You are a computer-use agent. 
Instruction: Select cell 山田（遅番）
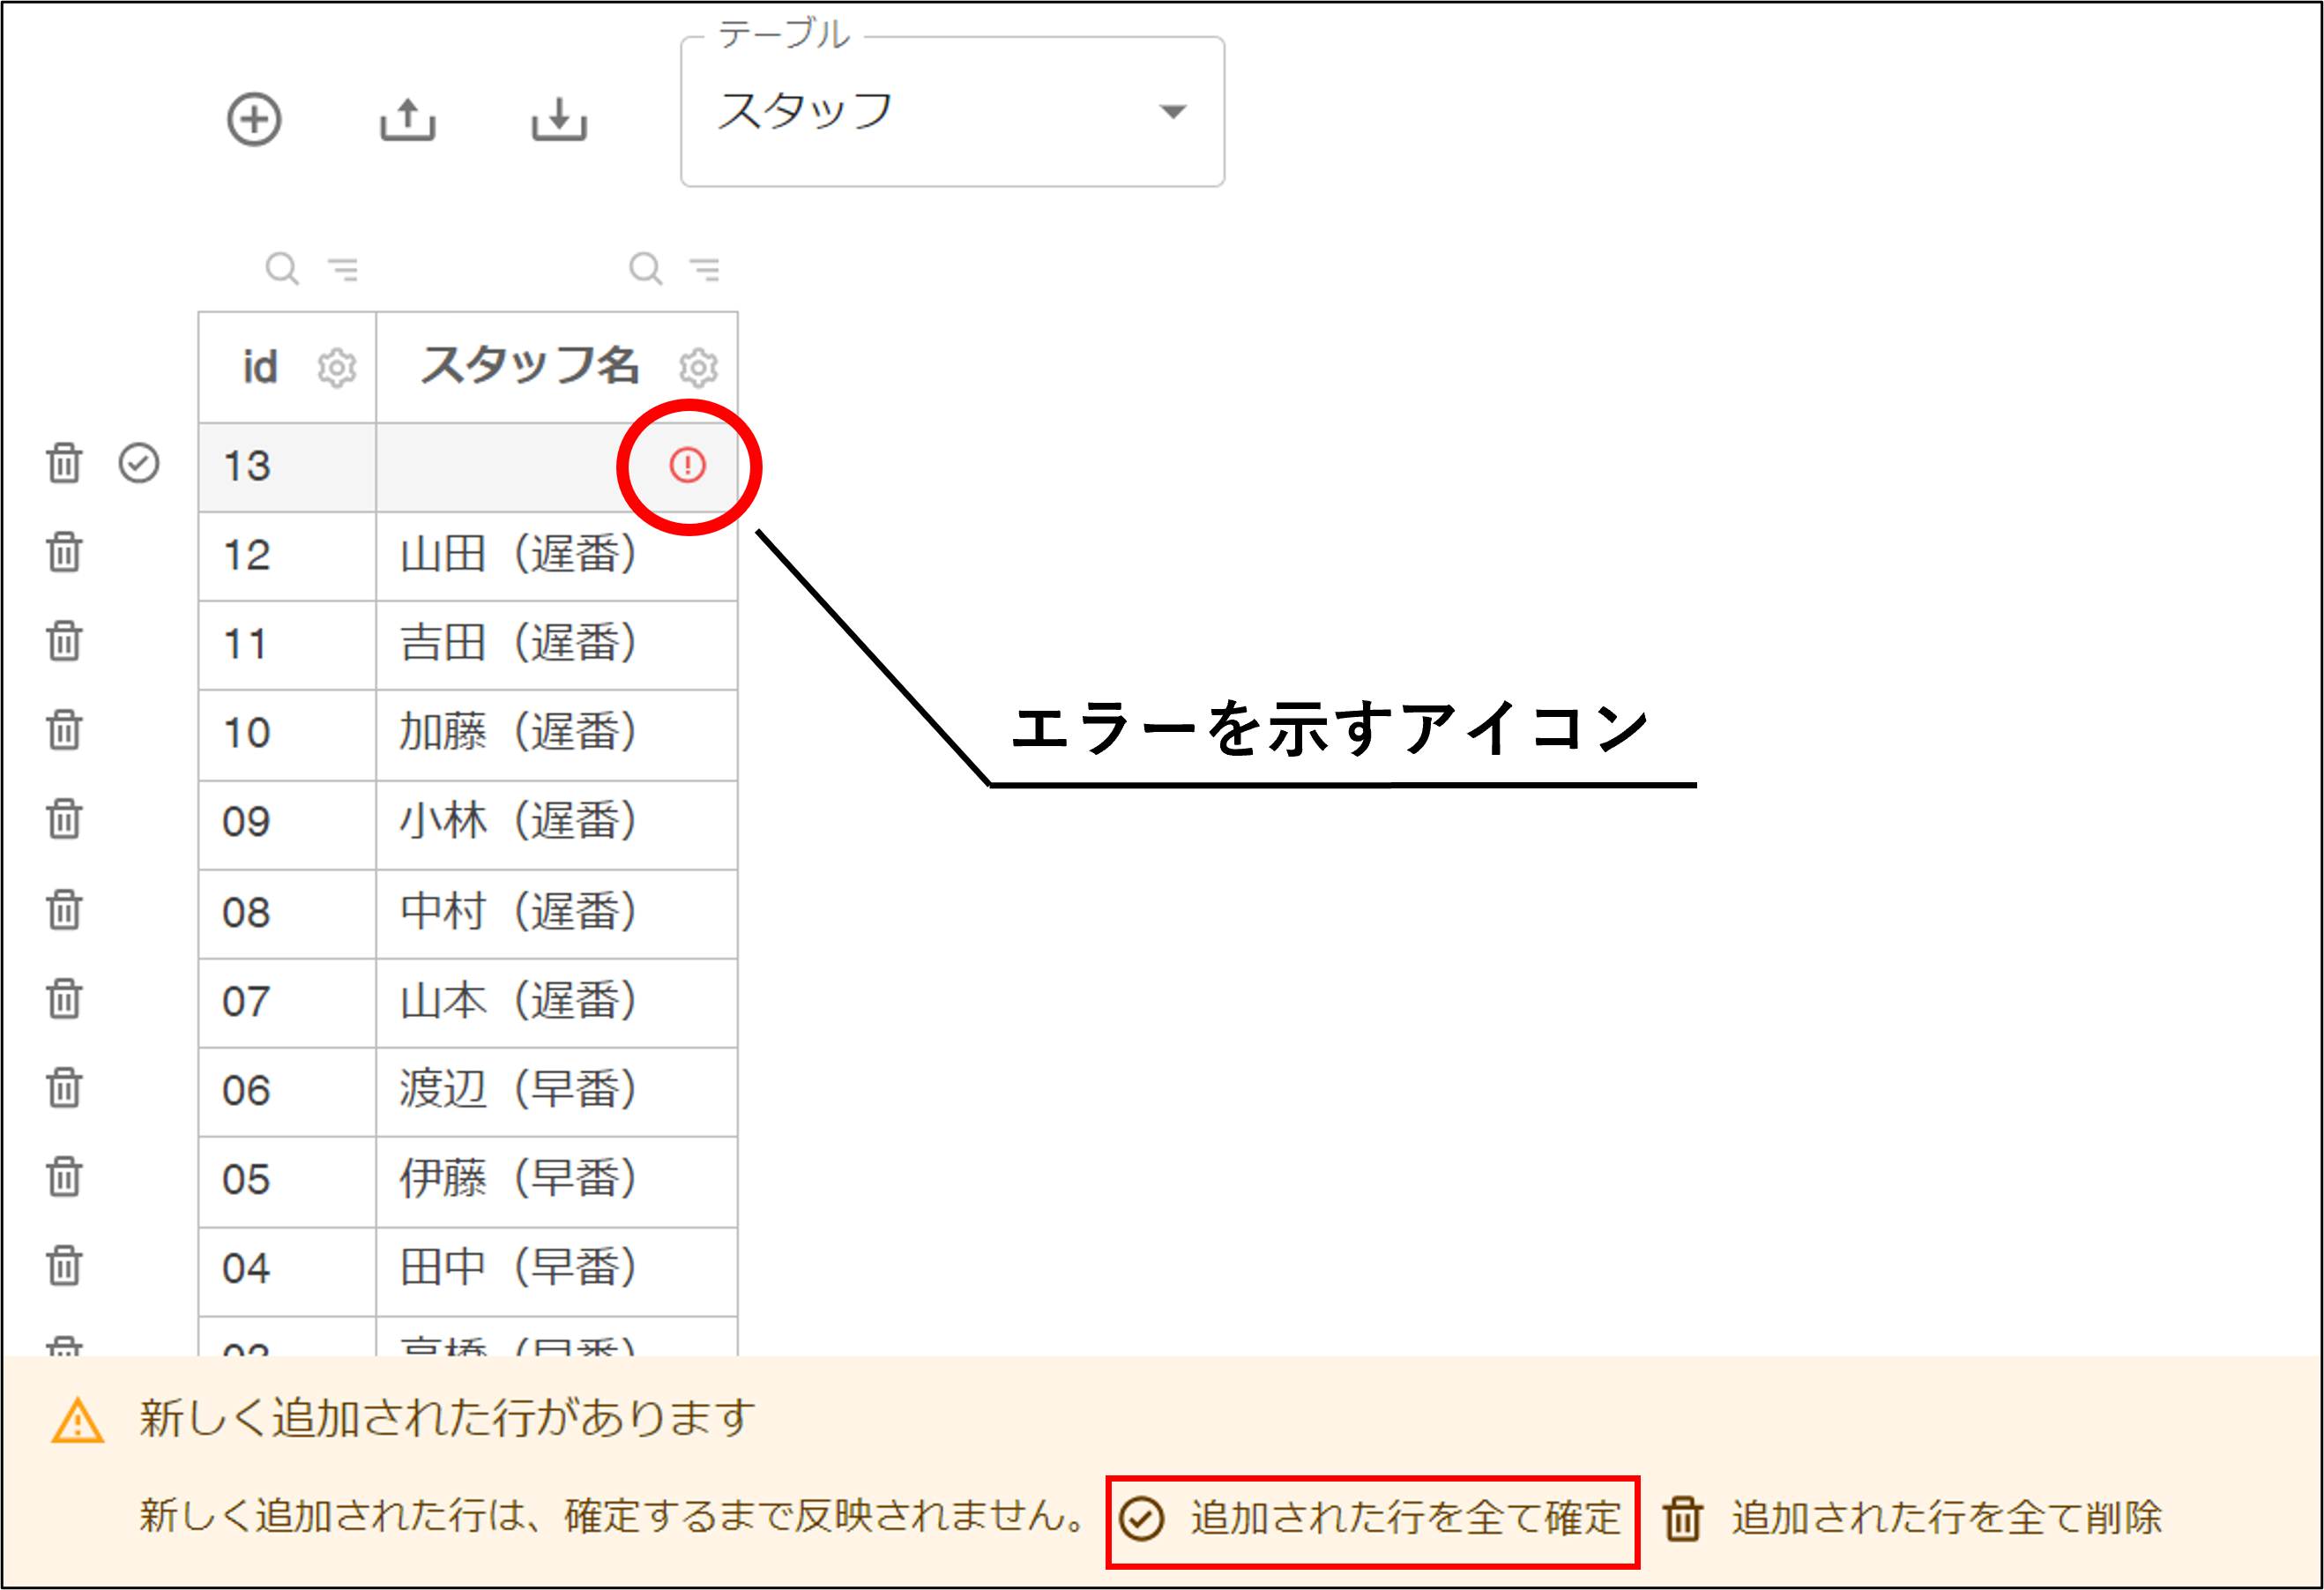tap(557, 556)
